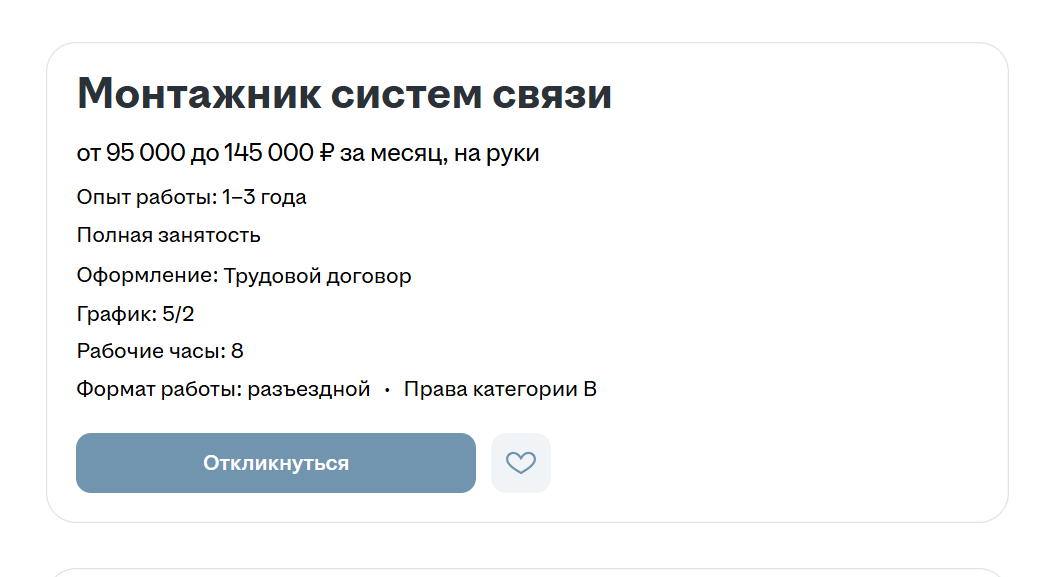Click the next vacancy card below
The image size is (1038, 577).
tap(527, 573)
